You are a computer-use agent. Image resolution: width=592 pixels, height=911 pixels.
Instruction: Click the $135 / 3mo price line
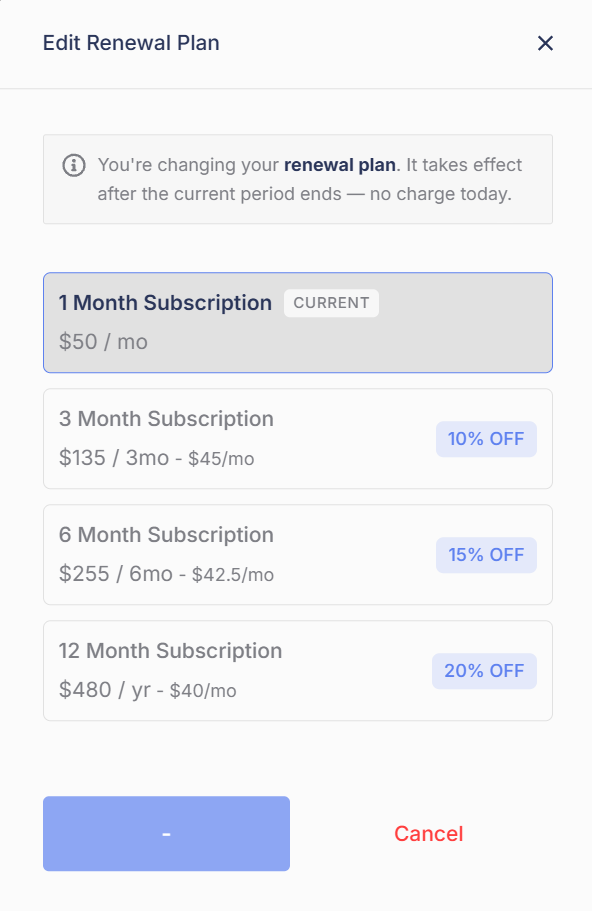click(156, 458)
